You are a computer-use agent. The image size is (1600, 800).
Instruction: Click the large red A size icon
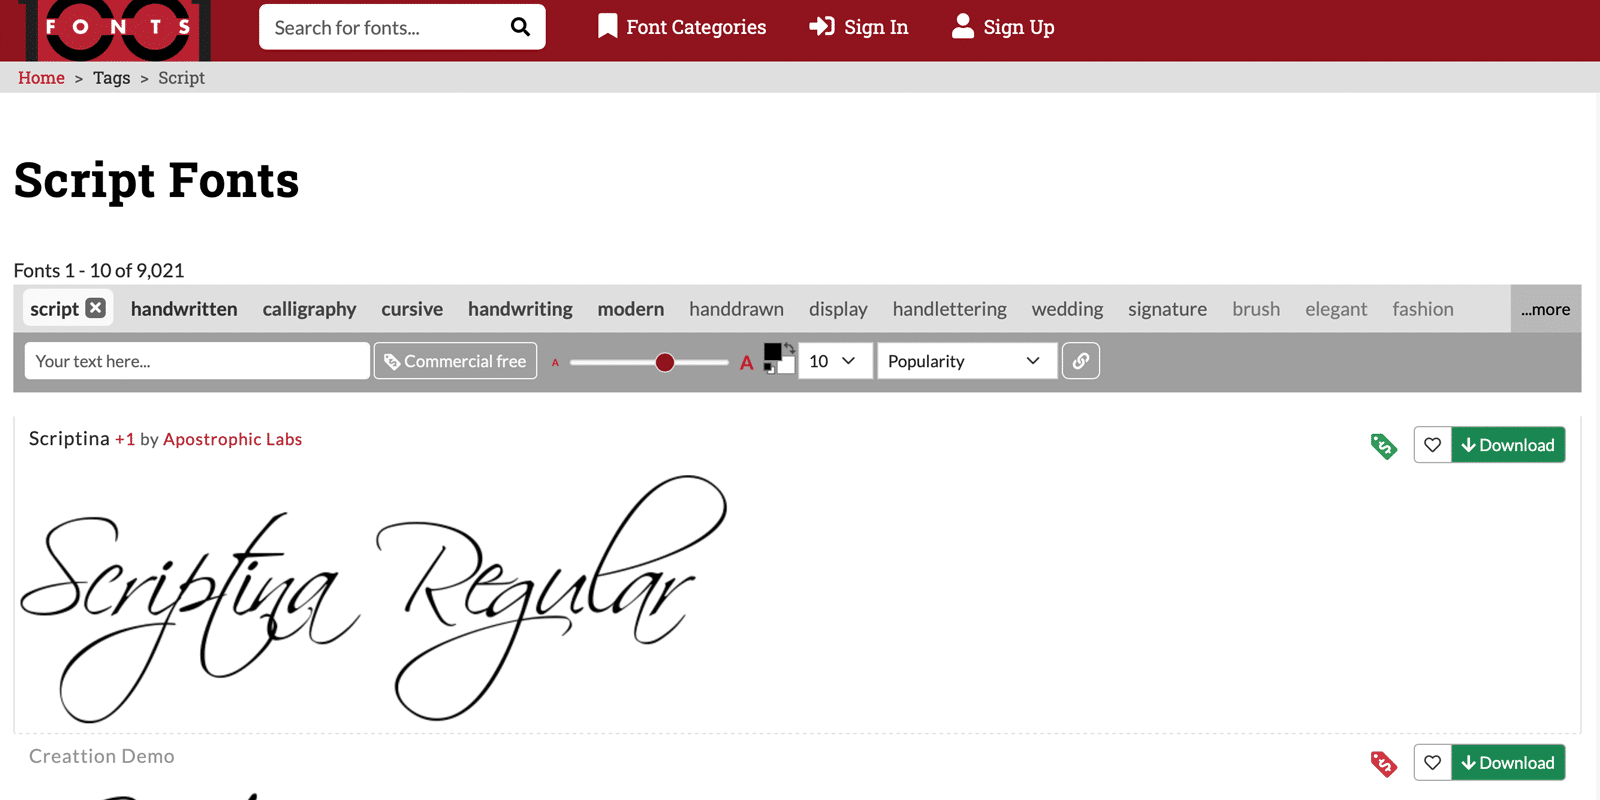(746, 363)
